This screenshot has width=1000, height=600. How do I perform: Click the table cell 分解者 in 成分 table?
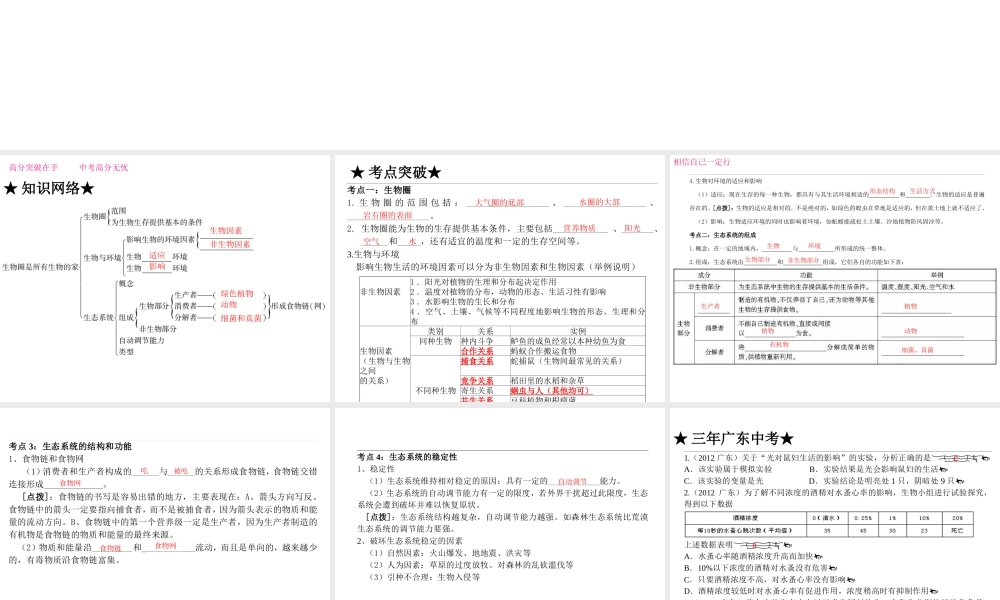pyautogui.click(x=714, y=351)
